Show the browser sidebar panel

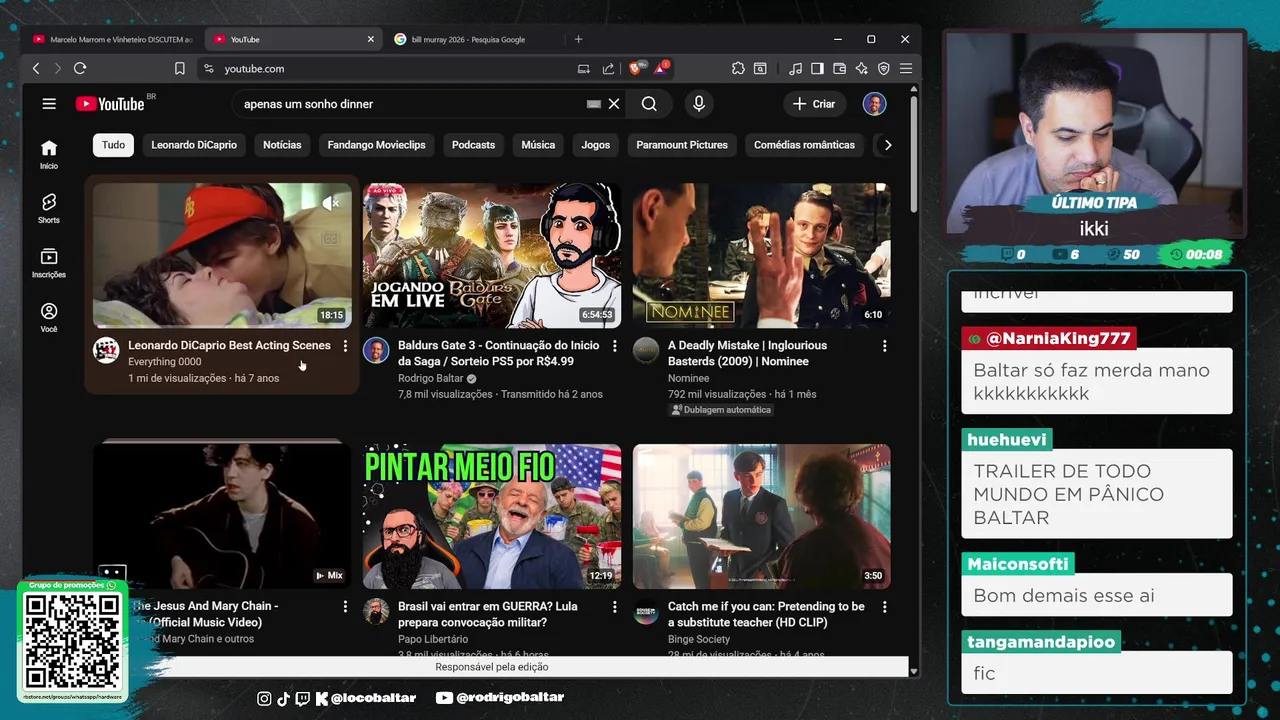pyautogui.click(x=817, y=68)
